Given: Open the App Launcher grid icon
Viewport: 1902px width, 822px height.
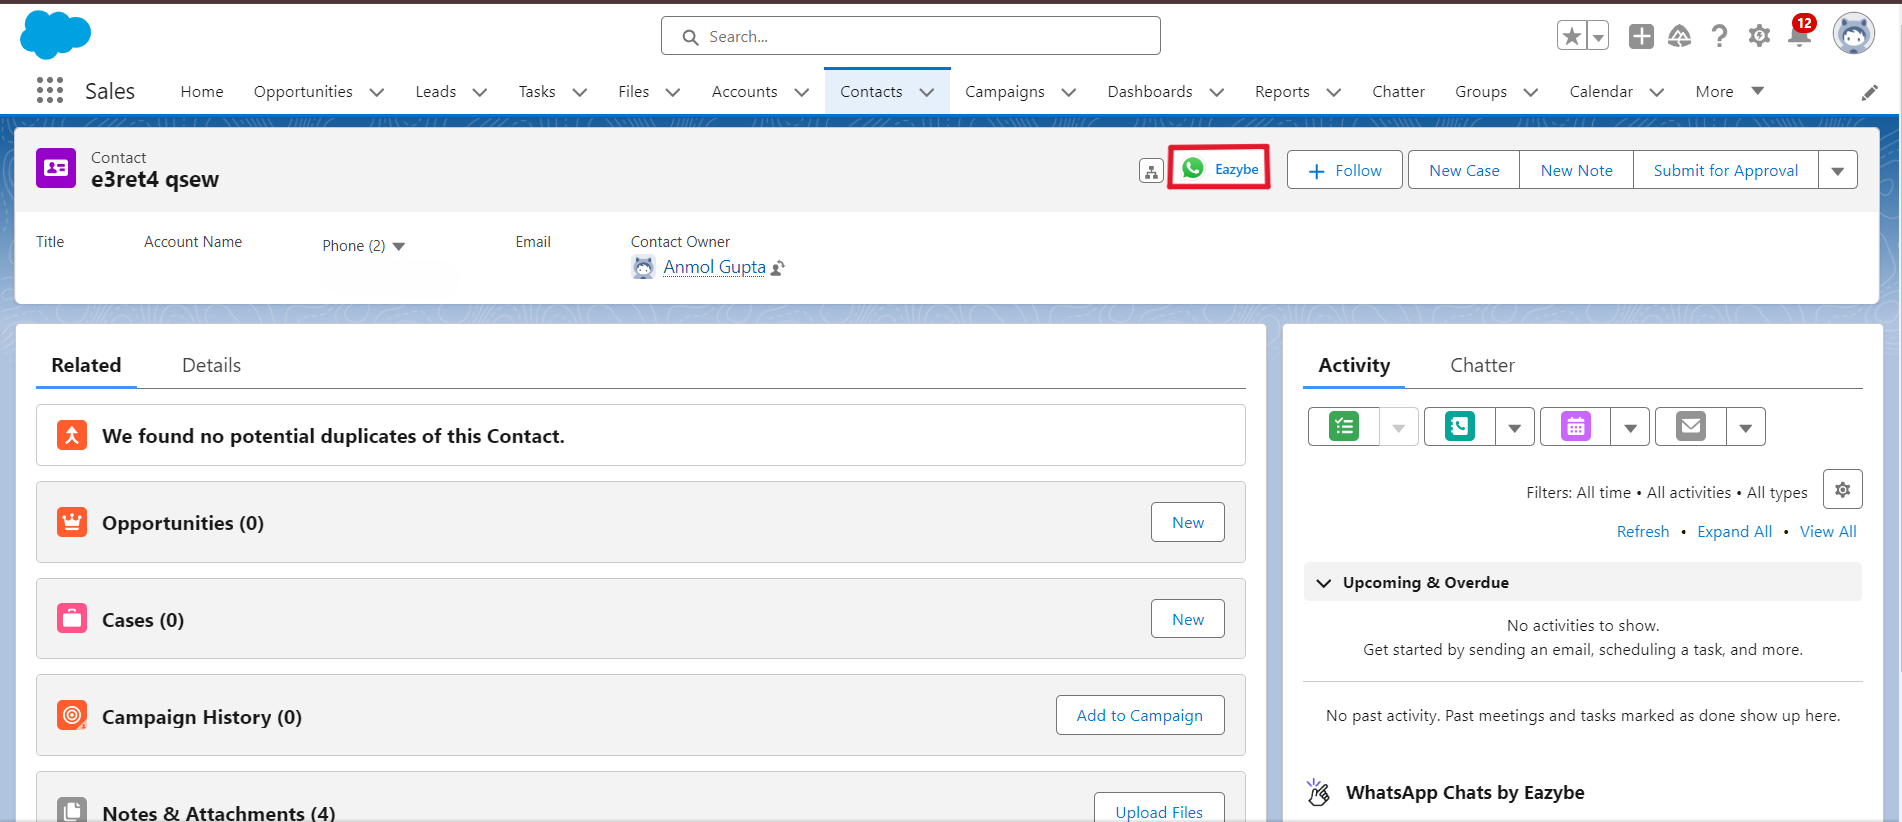Looking at the screenshot, I should click(x=50, y=91).
